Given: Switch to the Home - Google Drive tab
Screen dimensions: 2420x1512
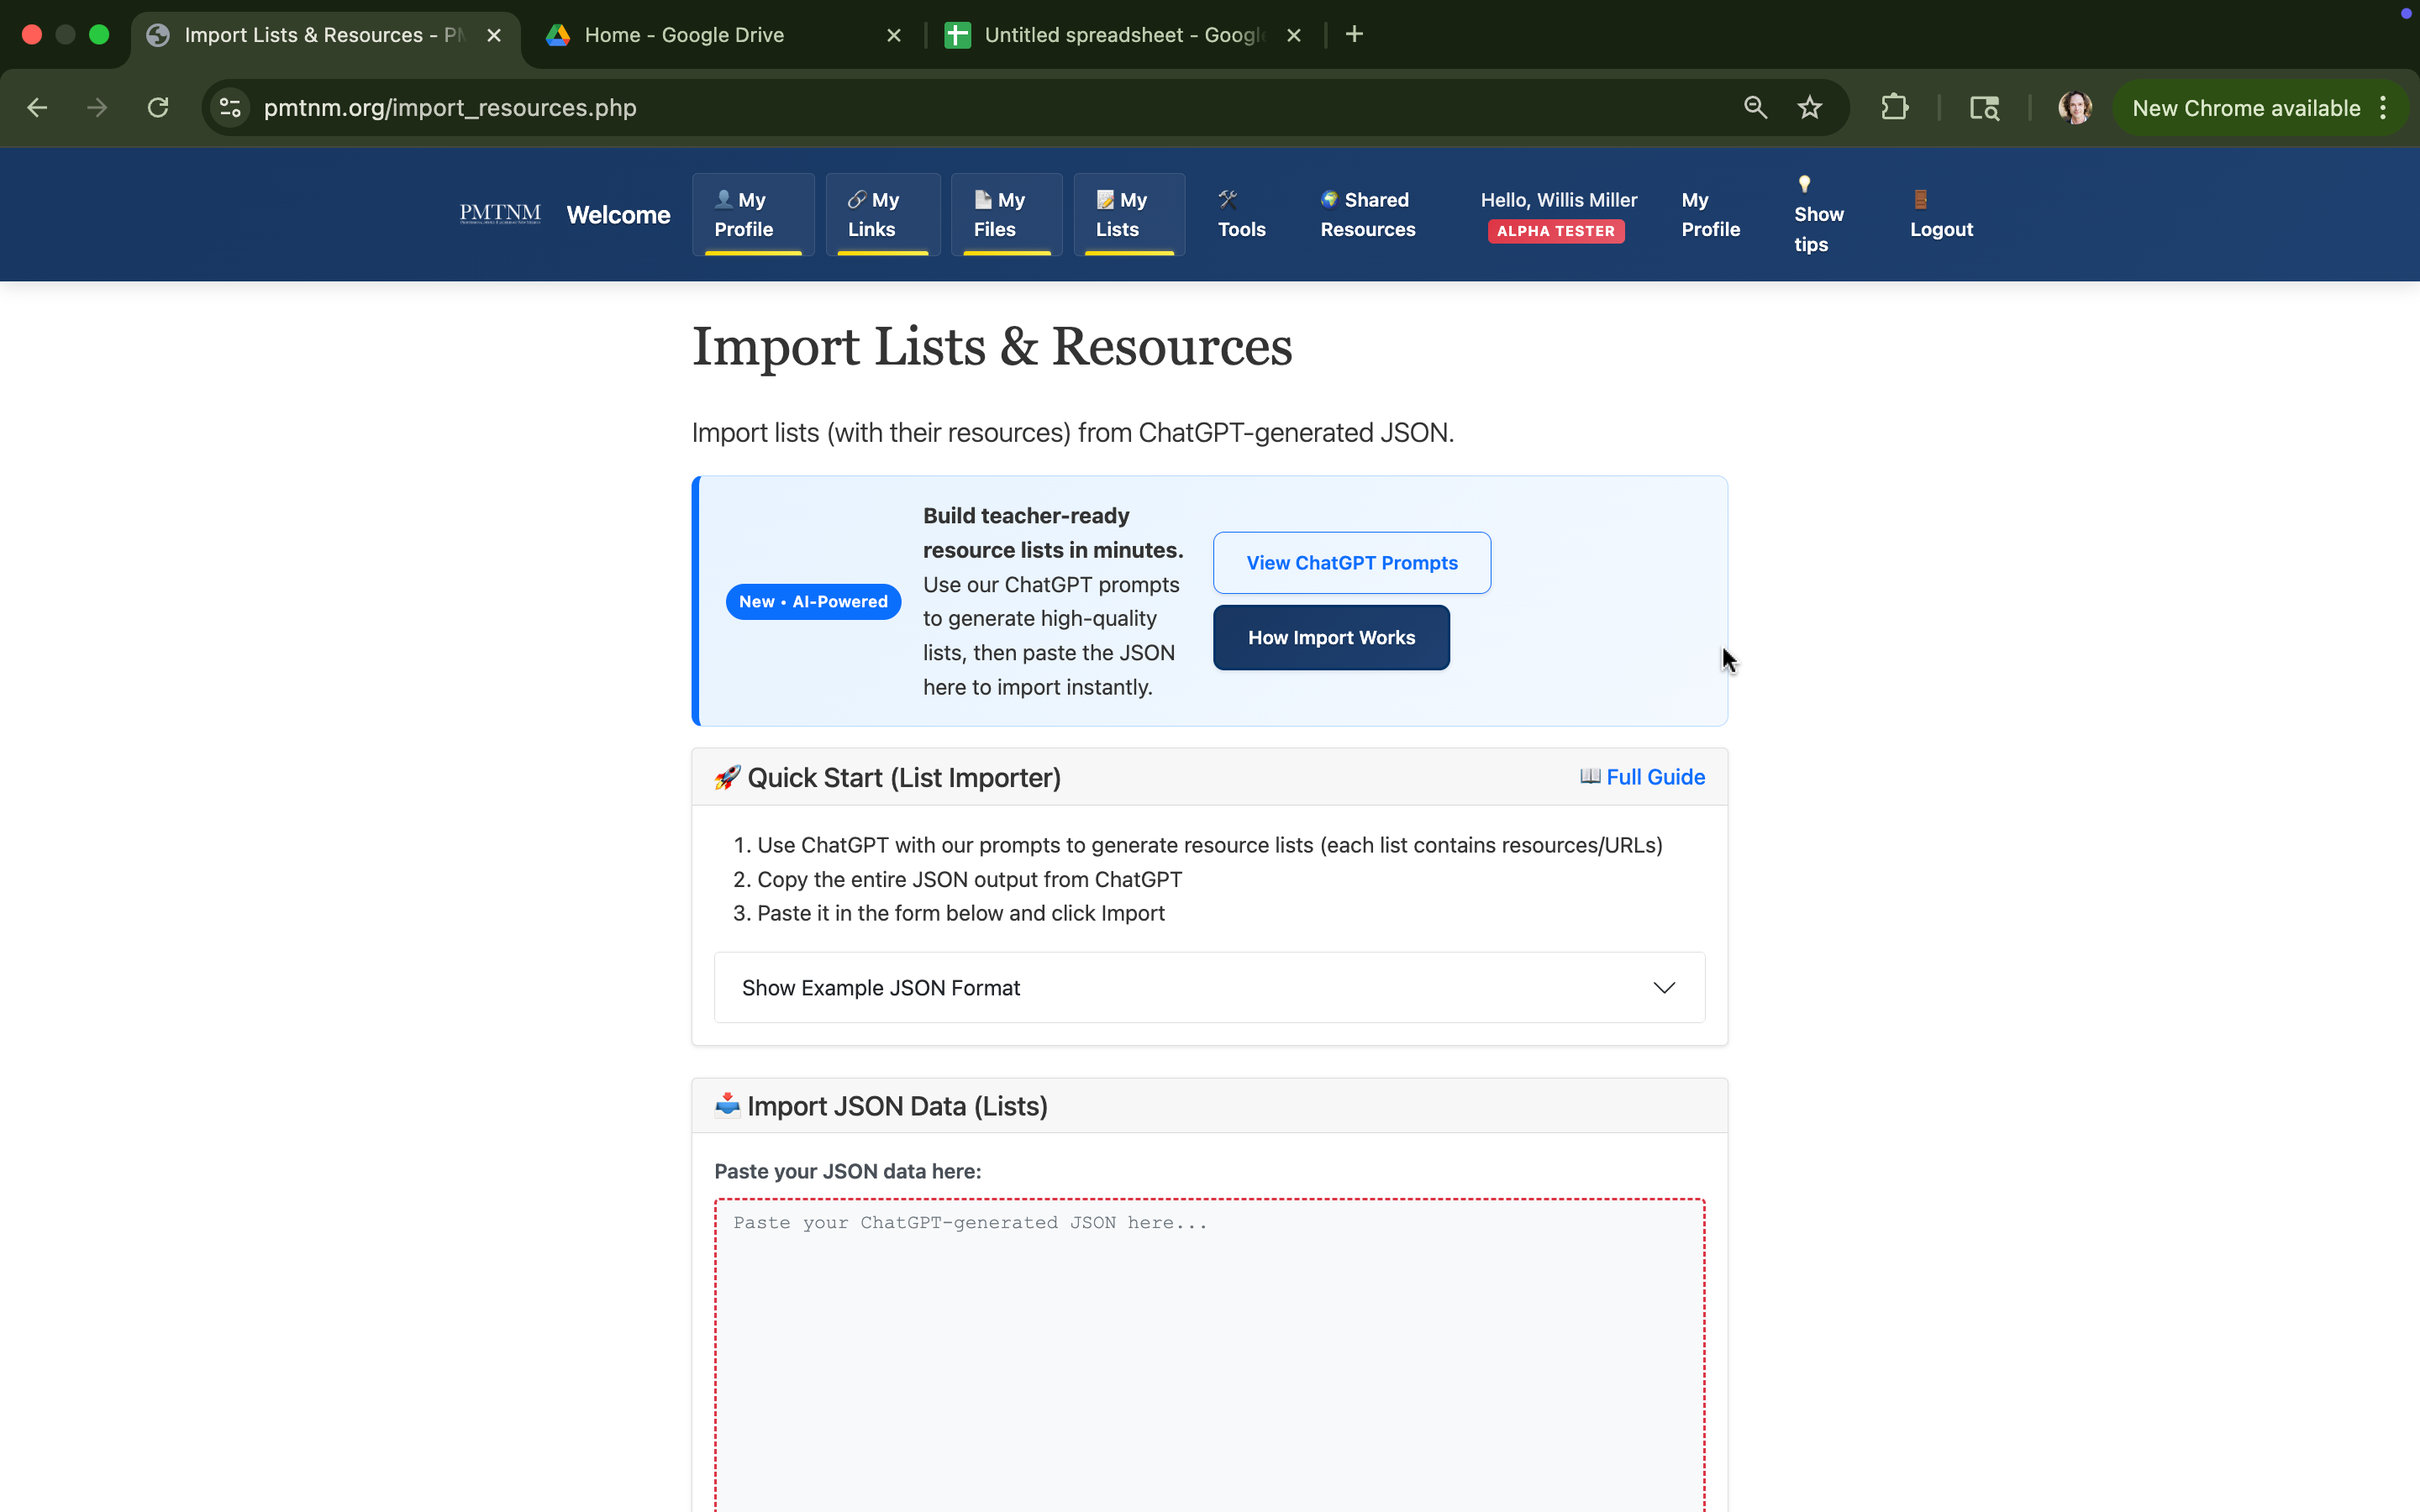Looking at the screenshot, I should [x=685, y=35].
